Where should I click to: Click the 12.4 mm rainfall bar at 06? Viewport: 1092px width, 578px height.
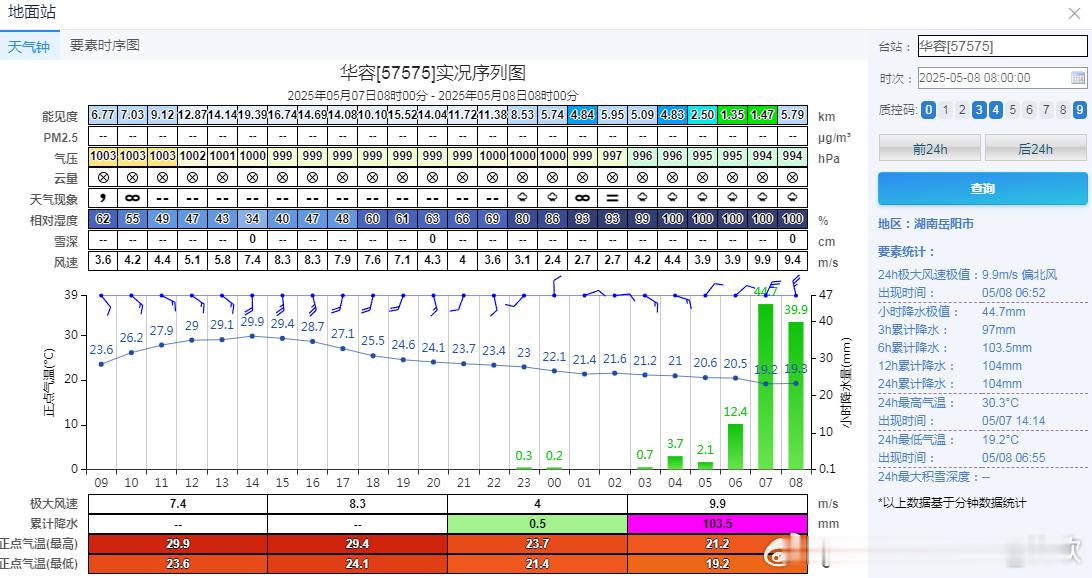click(735, 446)
